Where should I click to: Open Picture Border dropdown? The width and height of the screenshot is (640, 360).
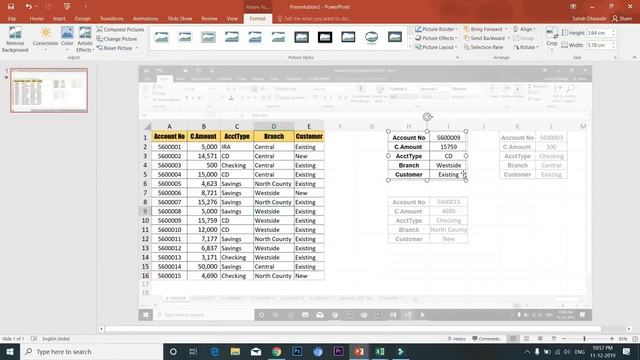tap(436, 29)
